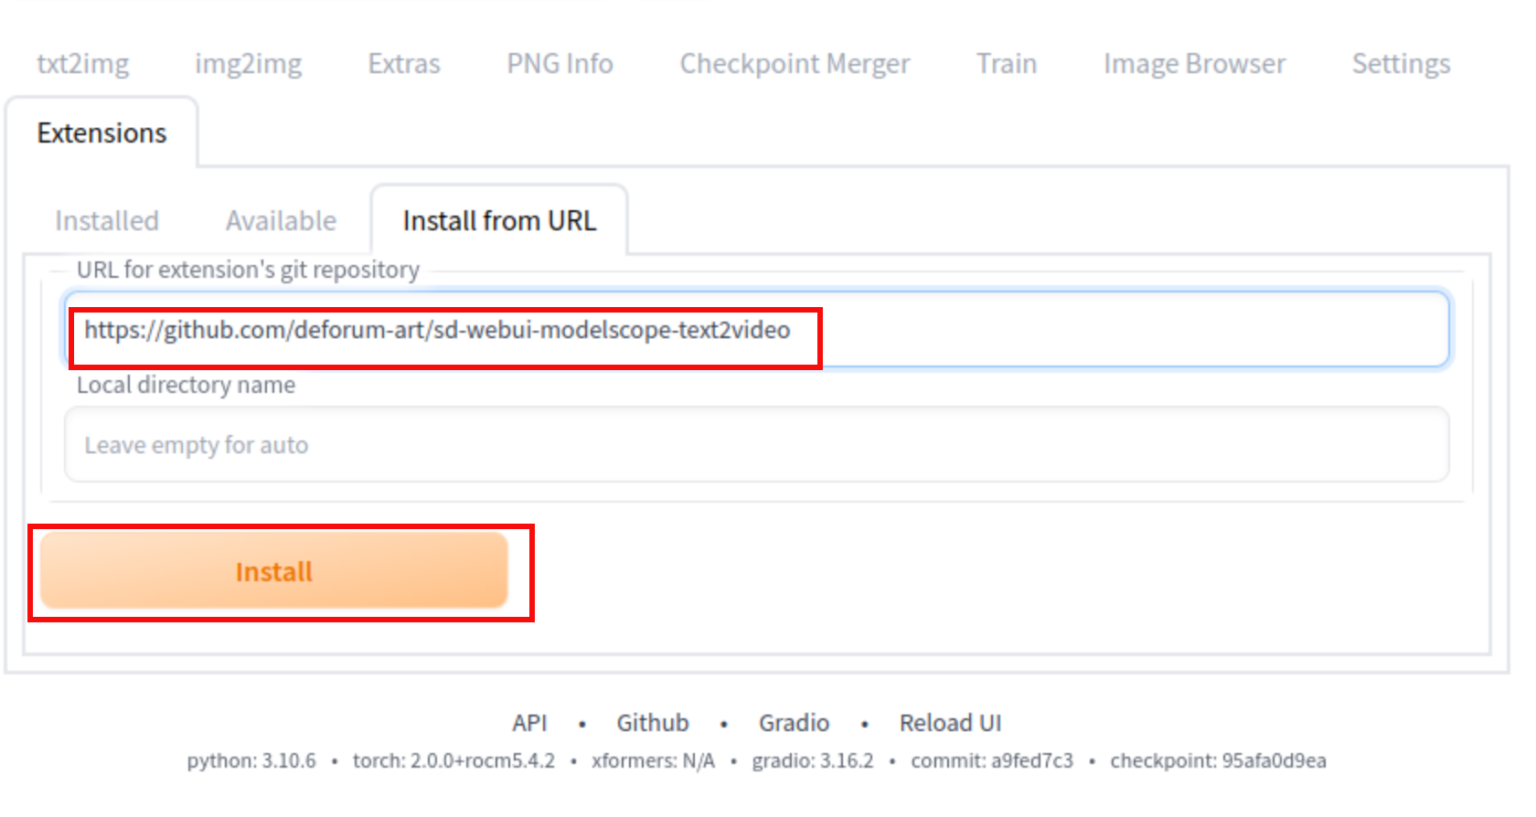
Task: Open the Gradio link
Action: click(x=795, y=722)
